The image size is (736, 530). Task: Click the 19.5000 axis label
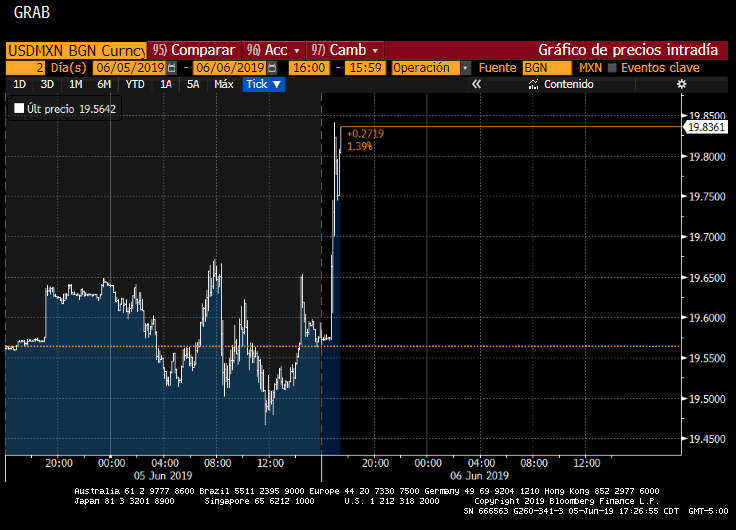[707, 399]
